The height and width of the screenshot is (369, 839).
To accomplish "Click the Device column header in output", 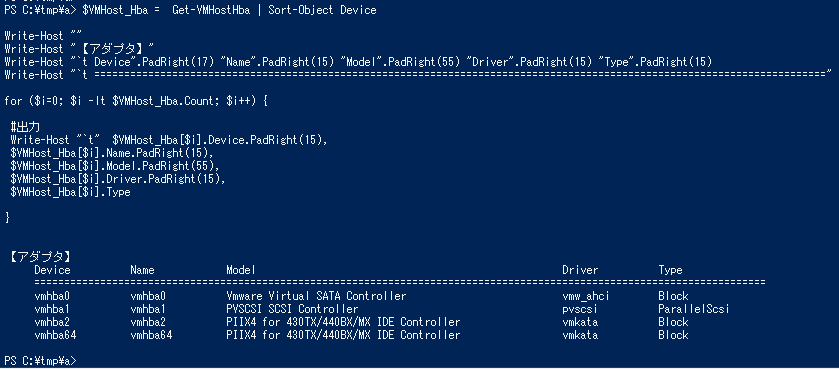I will coord(52,270).
